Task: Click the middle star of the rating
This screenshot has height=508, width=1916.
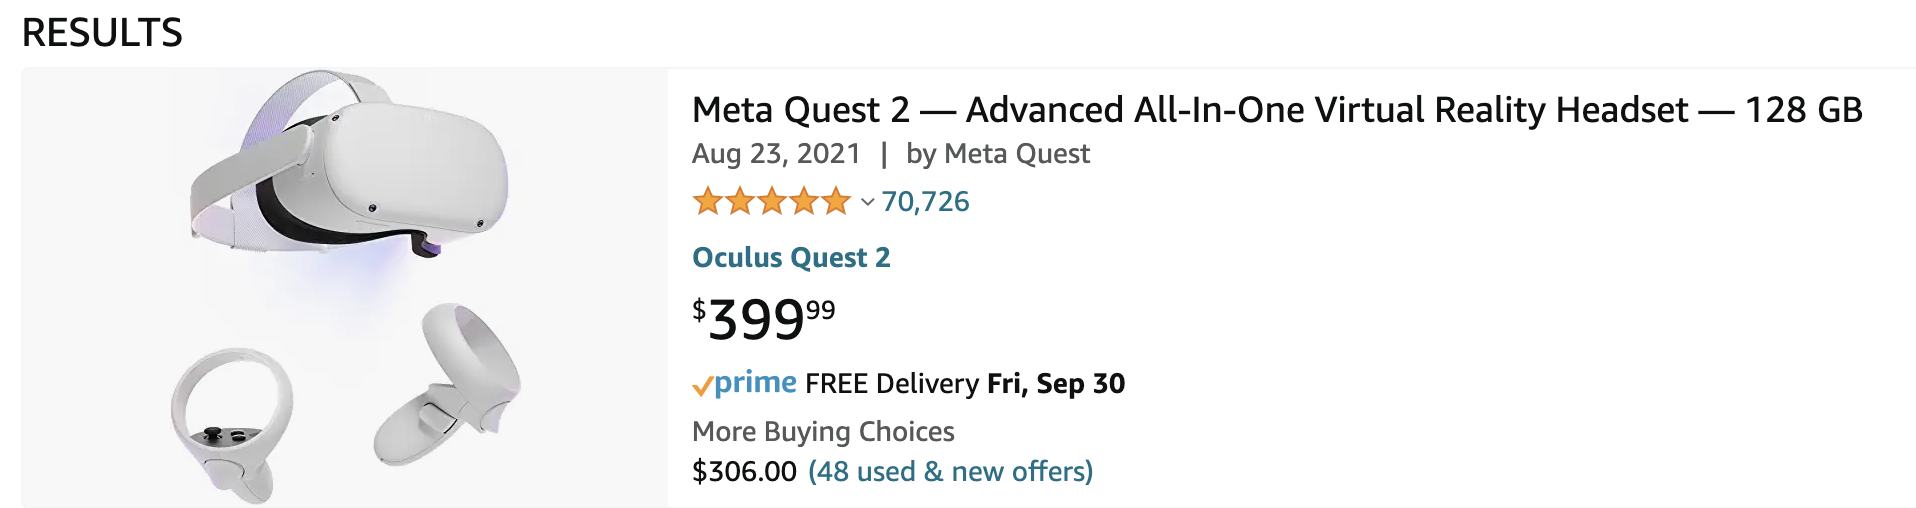Action: pos(771,202)
